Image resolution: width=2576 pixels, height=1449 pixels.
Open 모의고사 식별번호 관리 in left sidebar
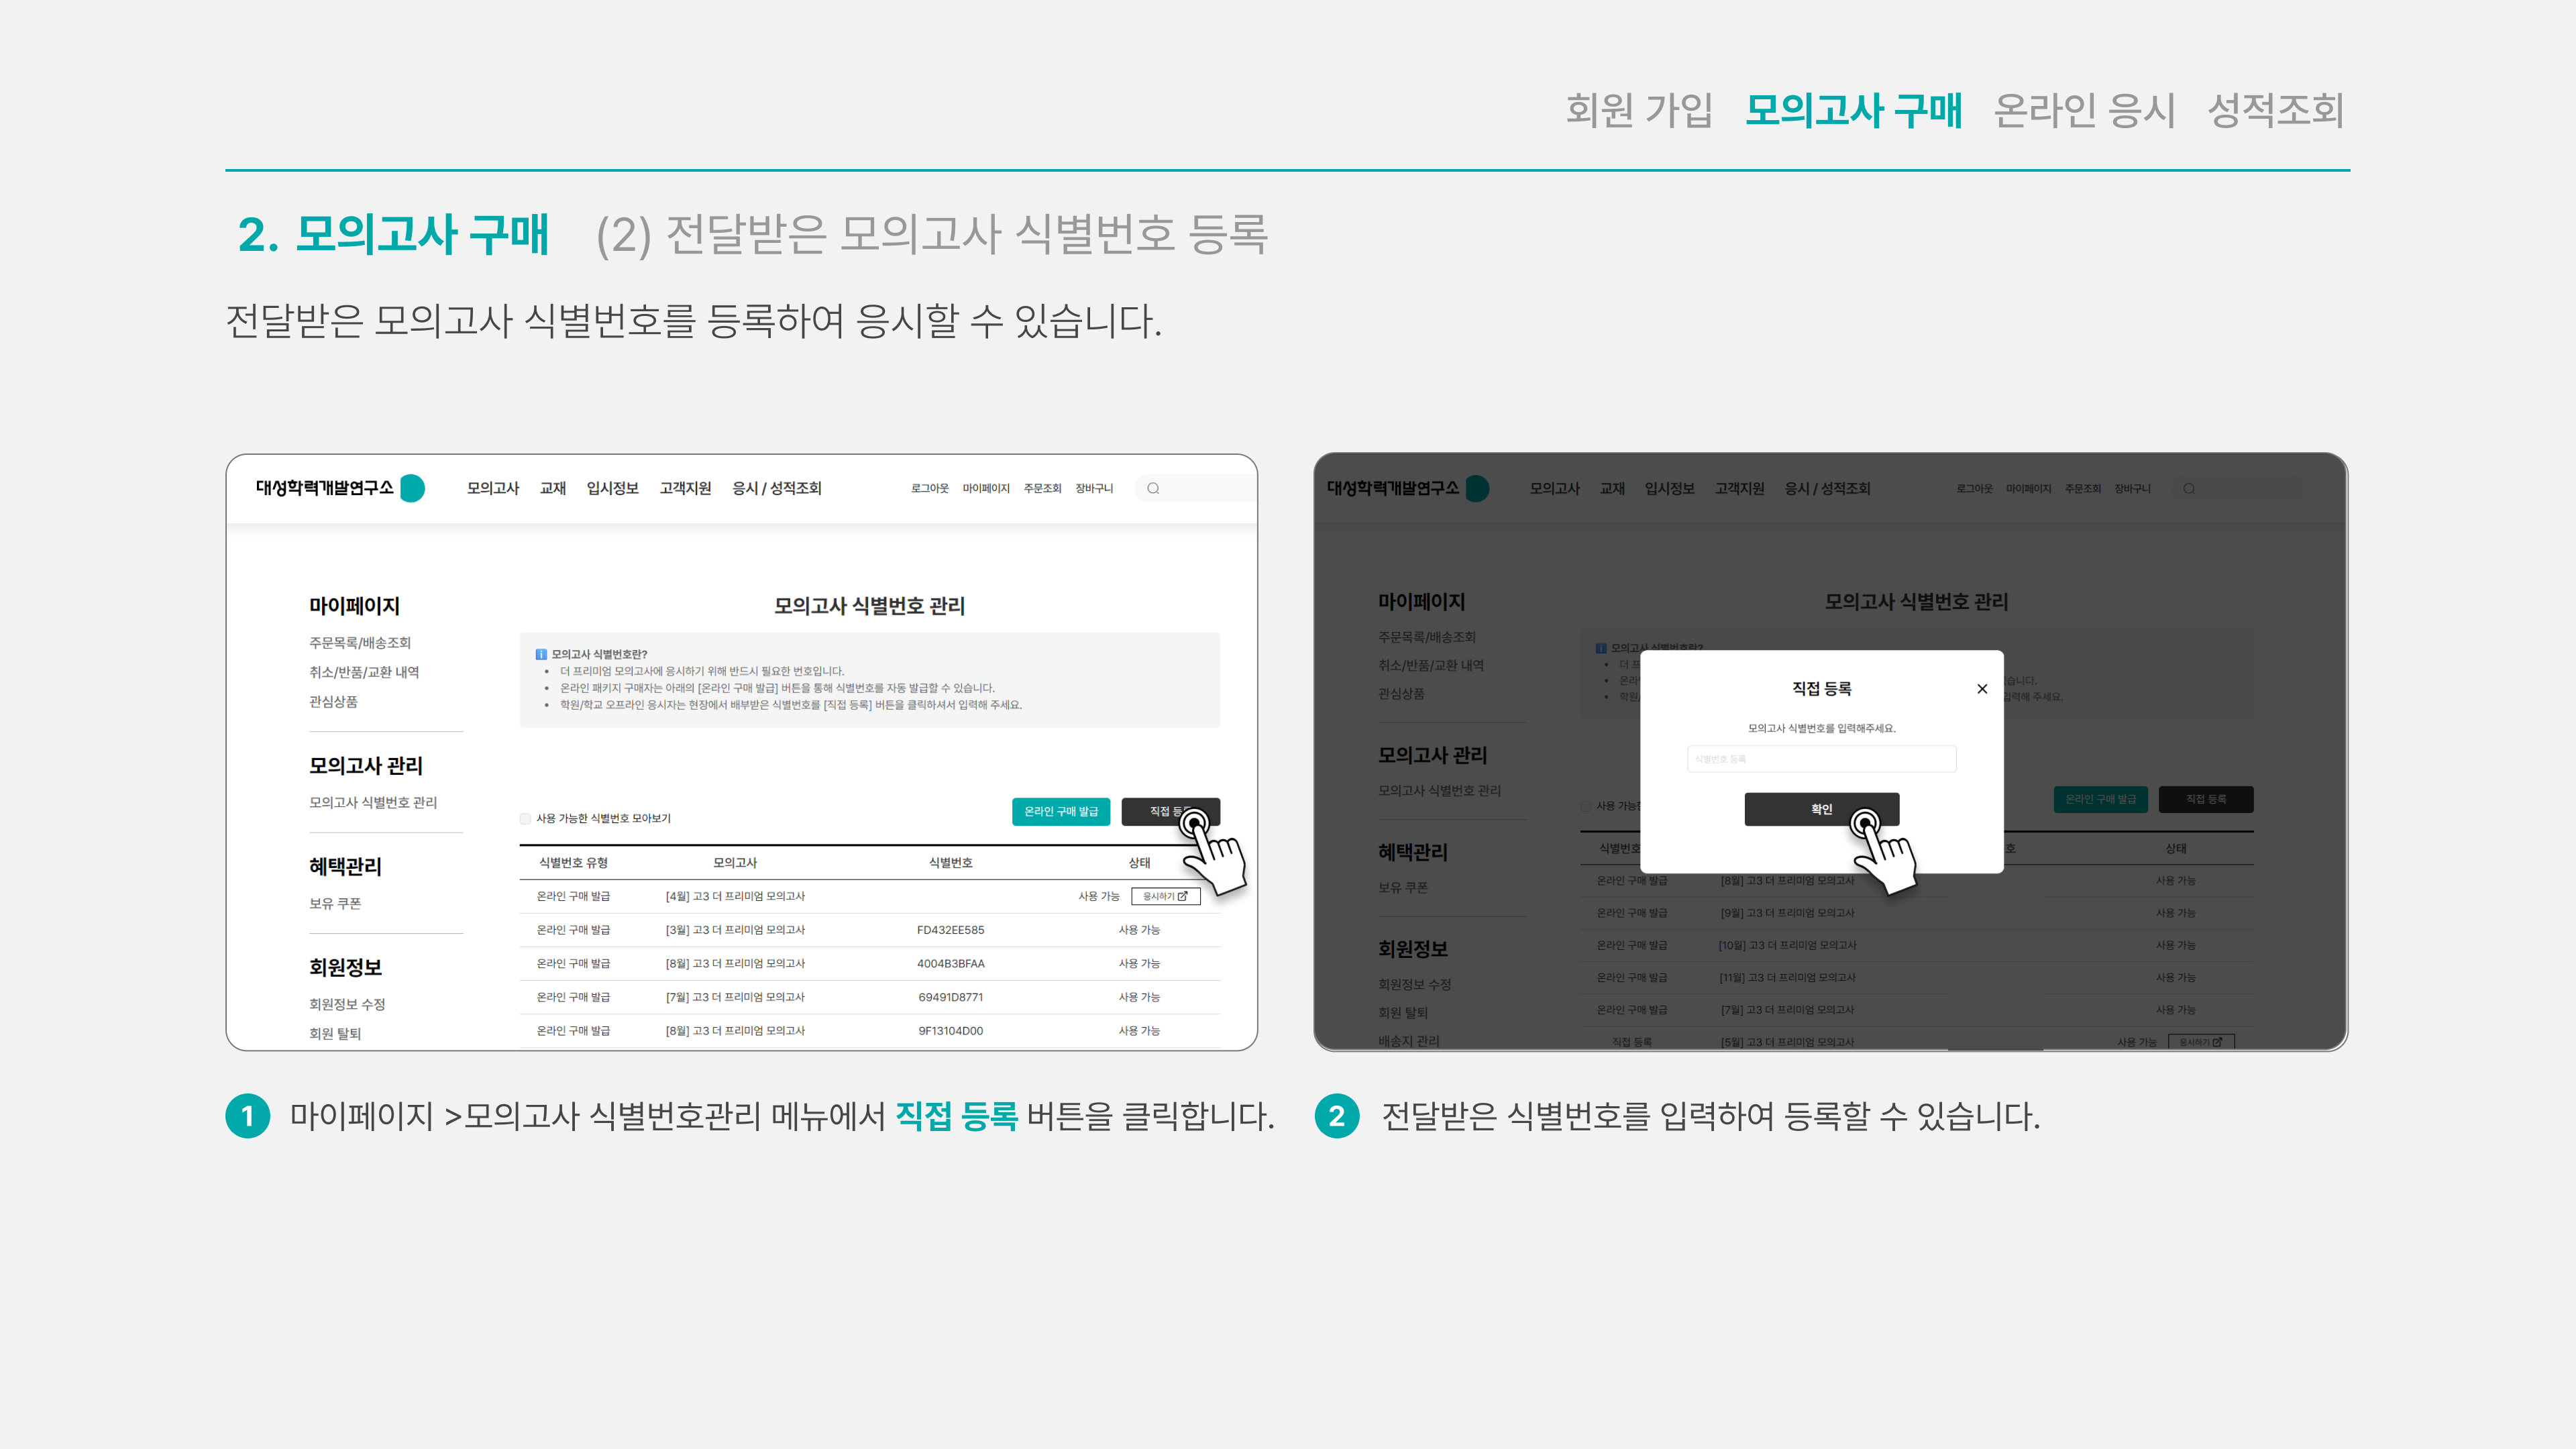[373, 802]
